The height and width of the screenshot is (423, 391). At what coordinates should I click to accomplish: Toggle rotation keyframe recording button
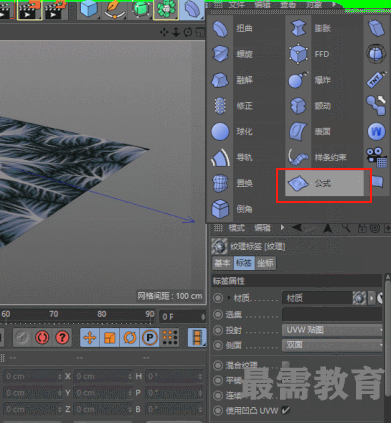point(129,338)
